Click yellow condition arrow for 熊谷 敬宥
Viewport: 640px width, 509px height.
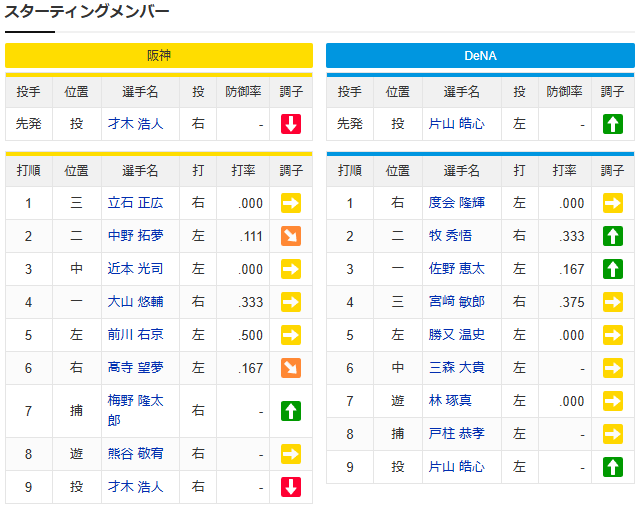tap(291, 454)
